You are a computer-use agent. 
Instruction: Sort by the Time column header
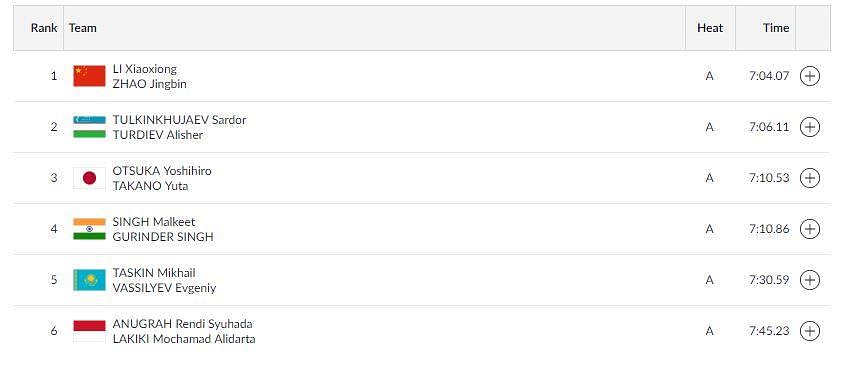[x=776, y=28]
